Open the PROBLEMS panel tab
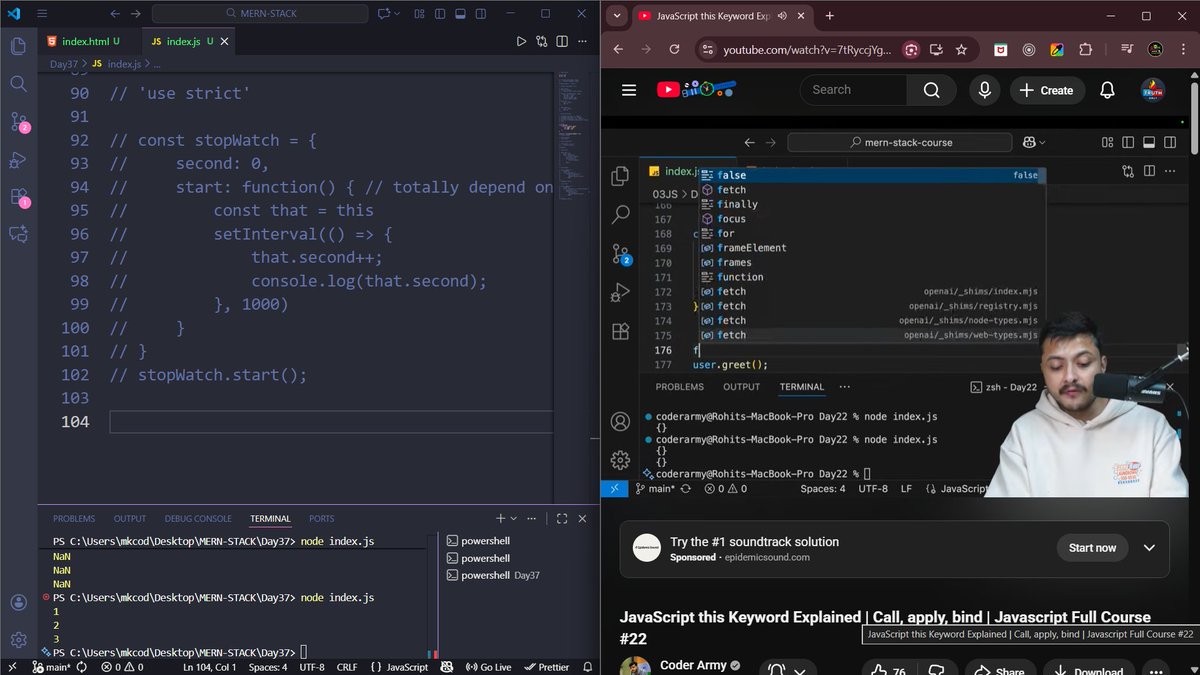This screenshot has height=675, width=1200. (74, 519)
